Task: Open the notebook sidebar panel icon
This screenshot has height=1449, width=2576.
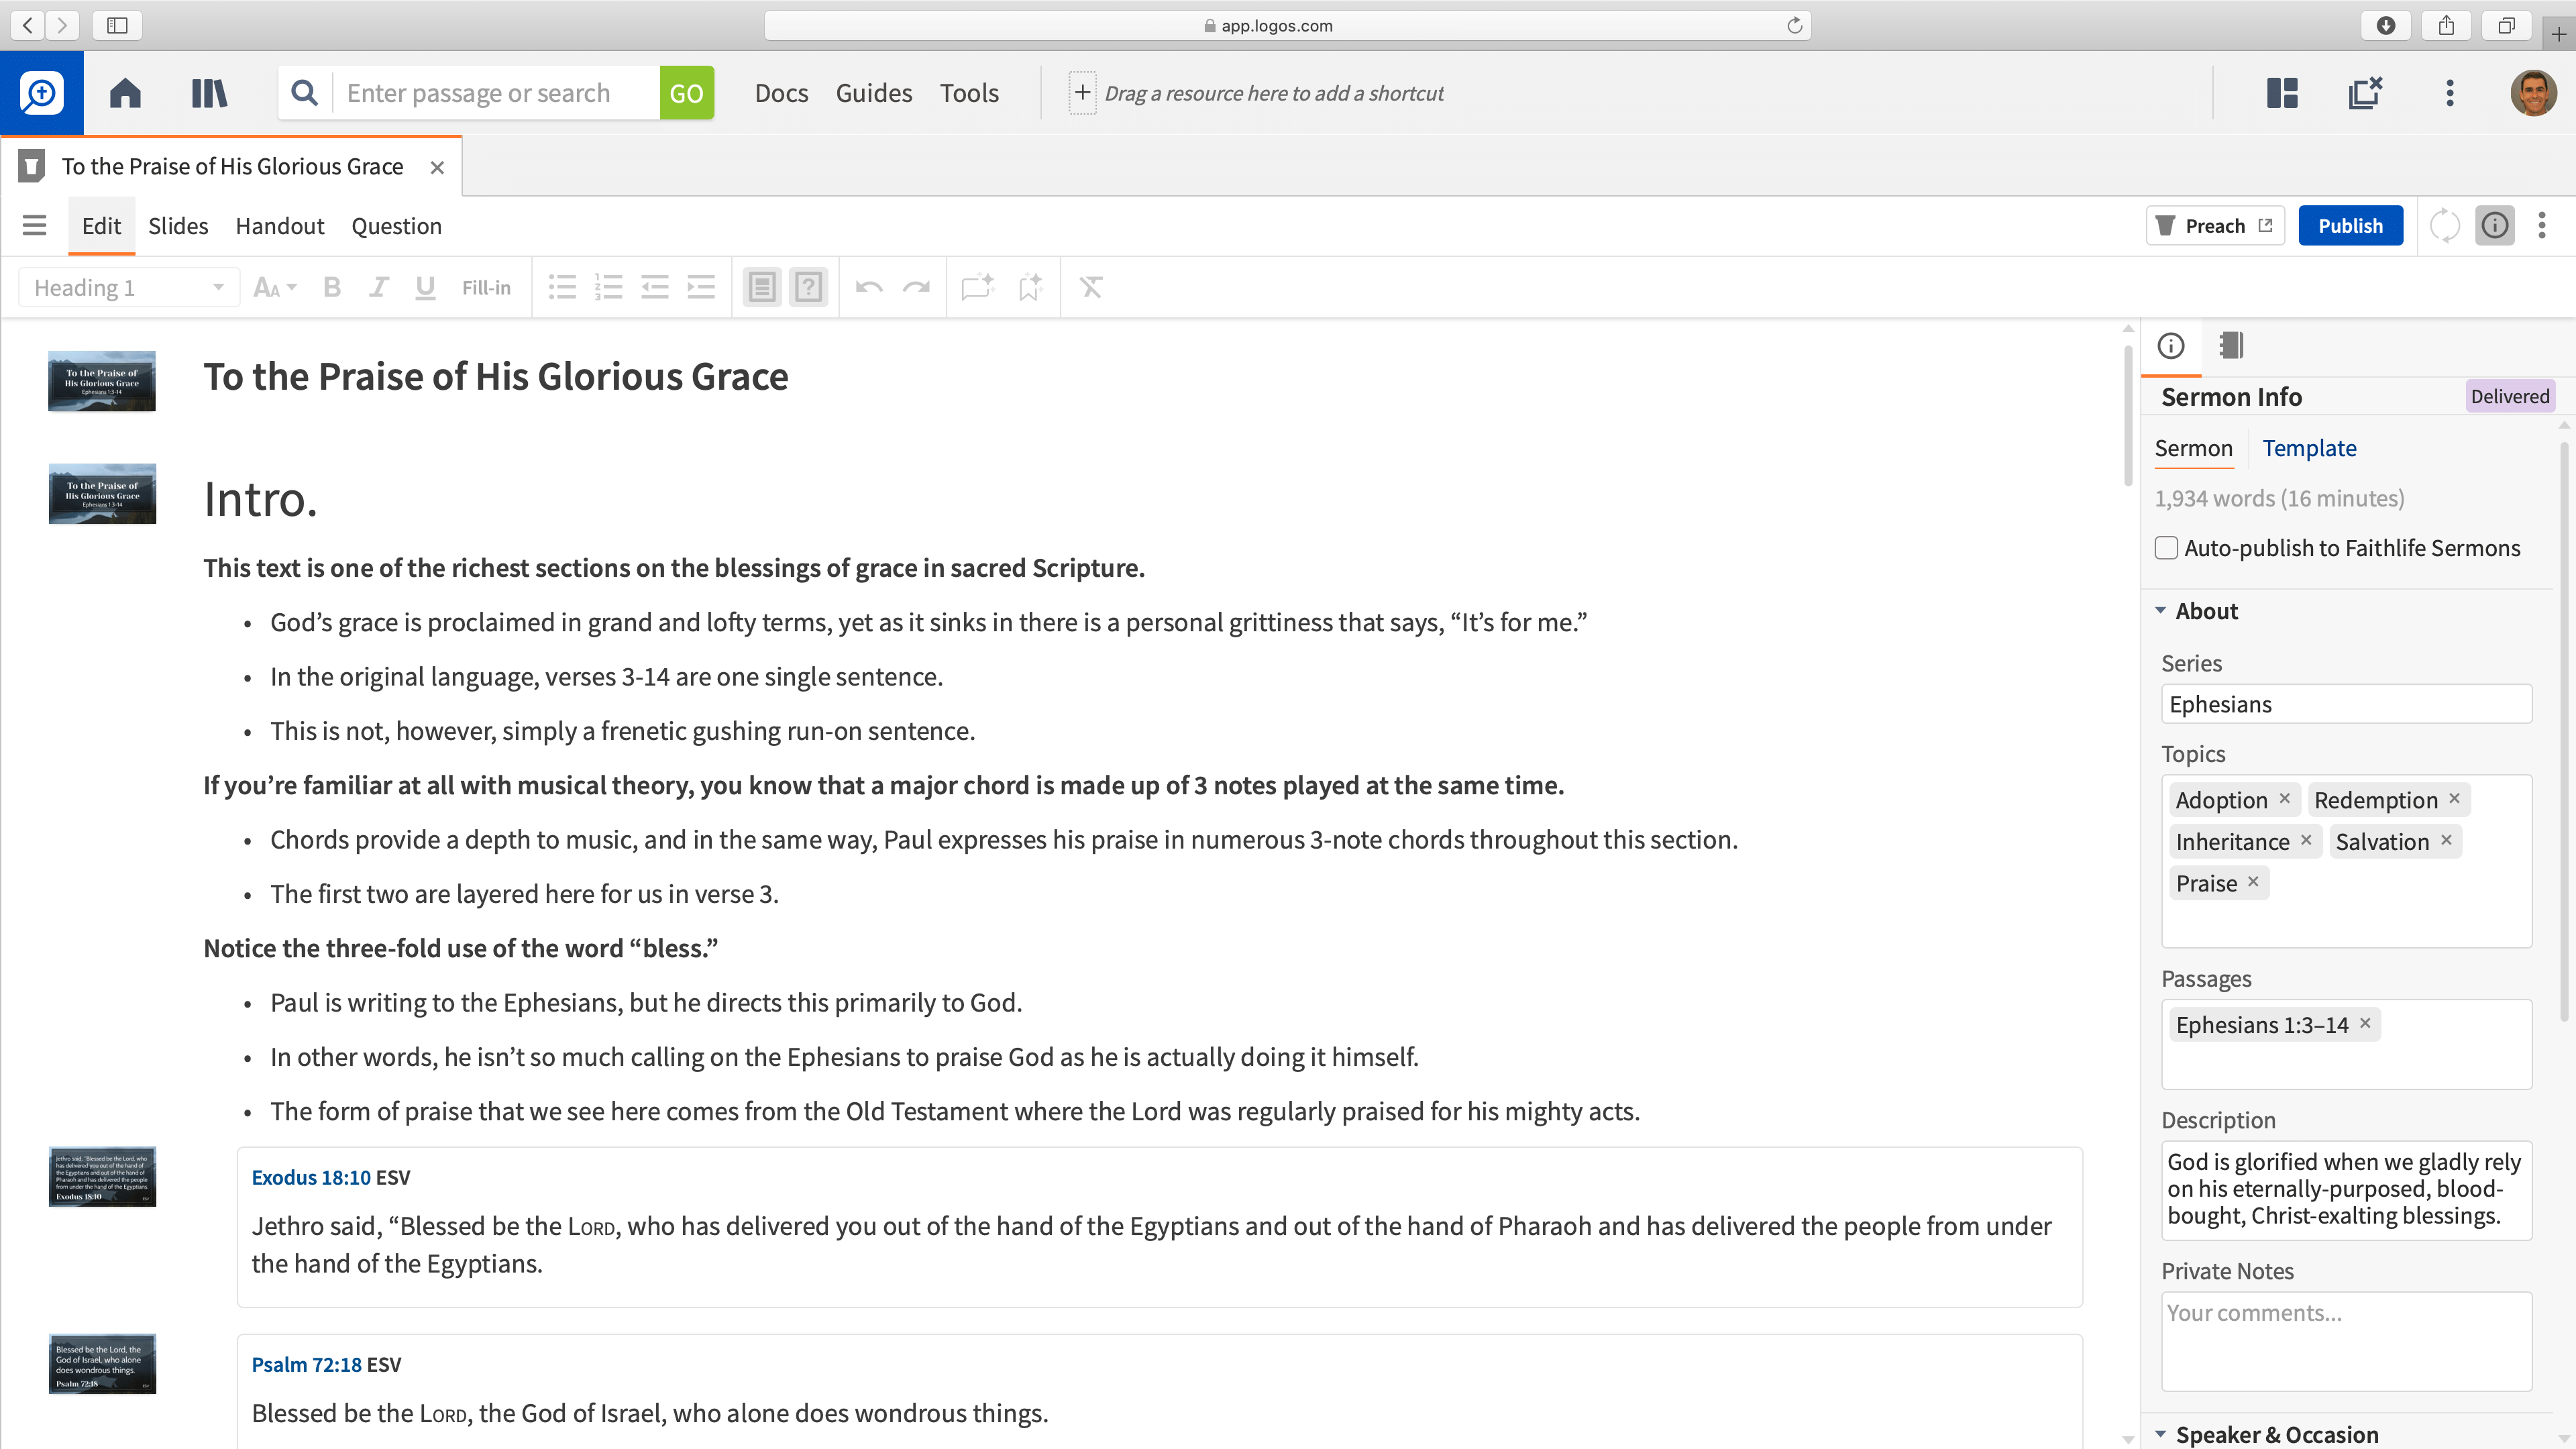Action: click(x=2231, y=346)
